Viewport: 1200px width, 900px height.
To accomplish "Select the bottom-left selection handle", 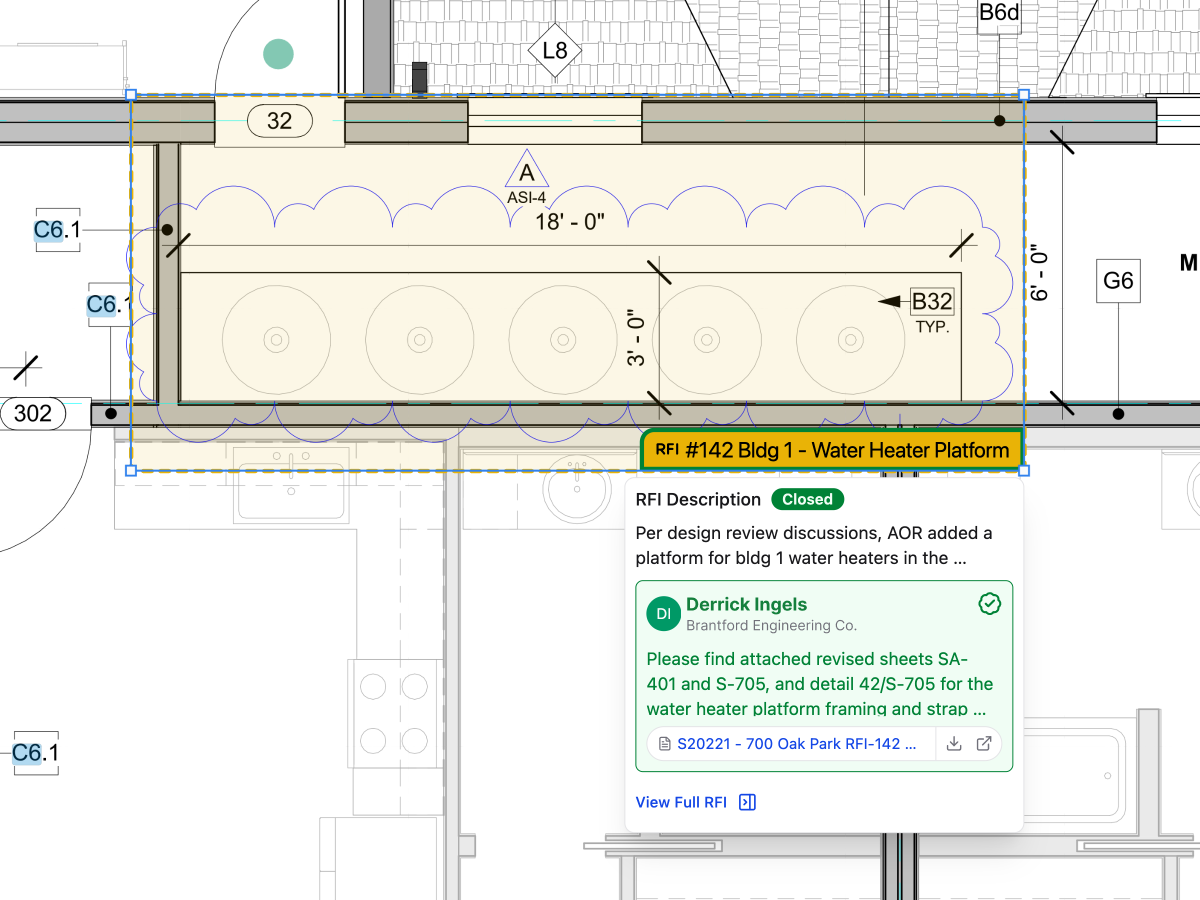I will [131, 470].
